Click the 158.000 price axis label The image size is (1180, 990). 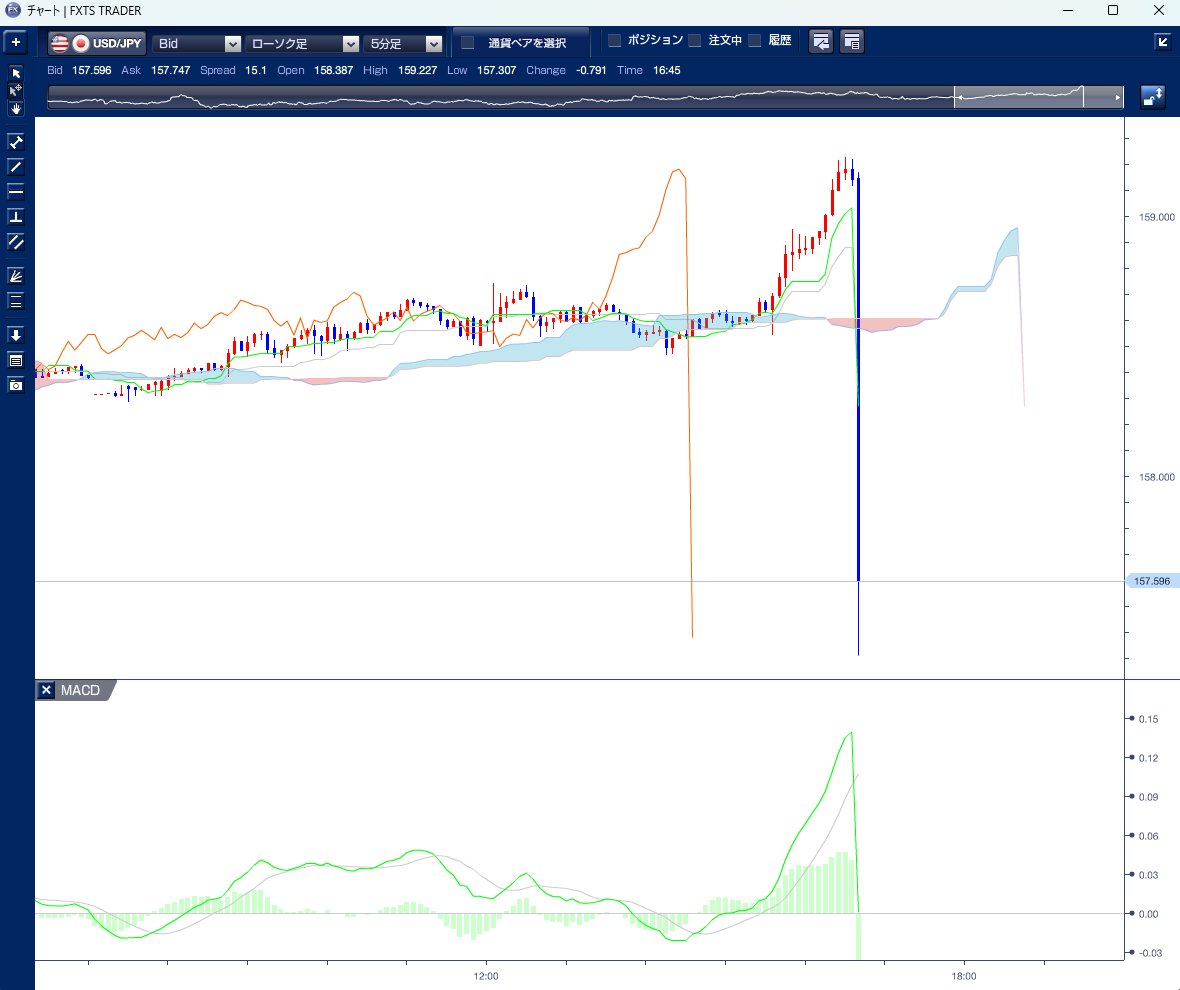[x=1156, y=477]
